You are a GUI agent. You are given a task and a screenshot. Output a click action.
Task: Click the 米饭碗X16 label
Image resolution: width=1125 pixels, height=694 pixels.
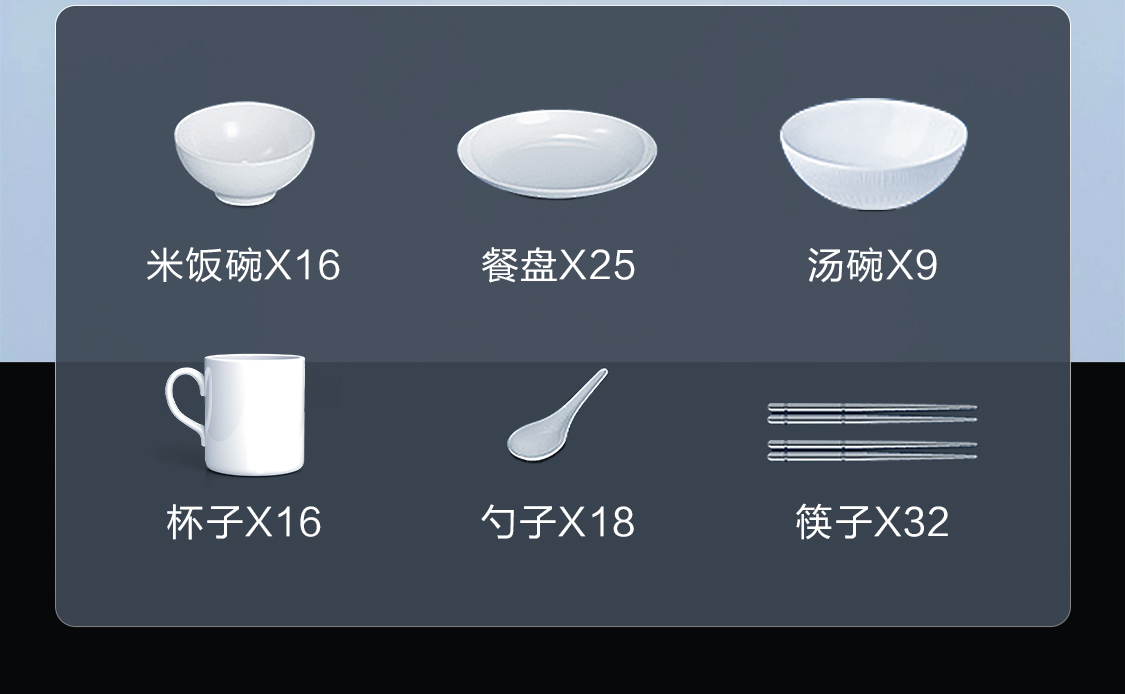(243, 265)
